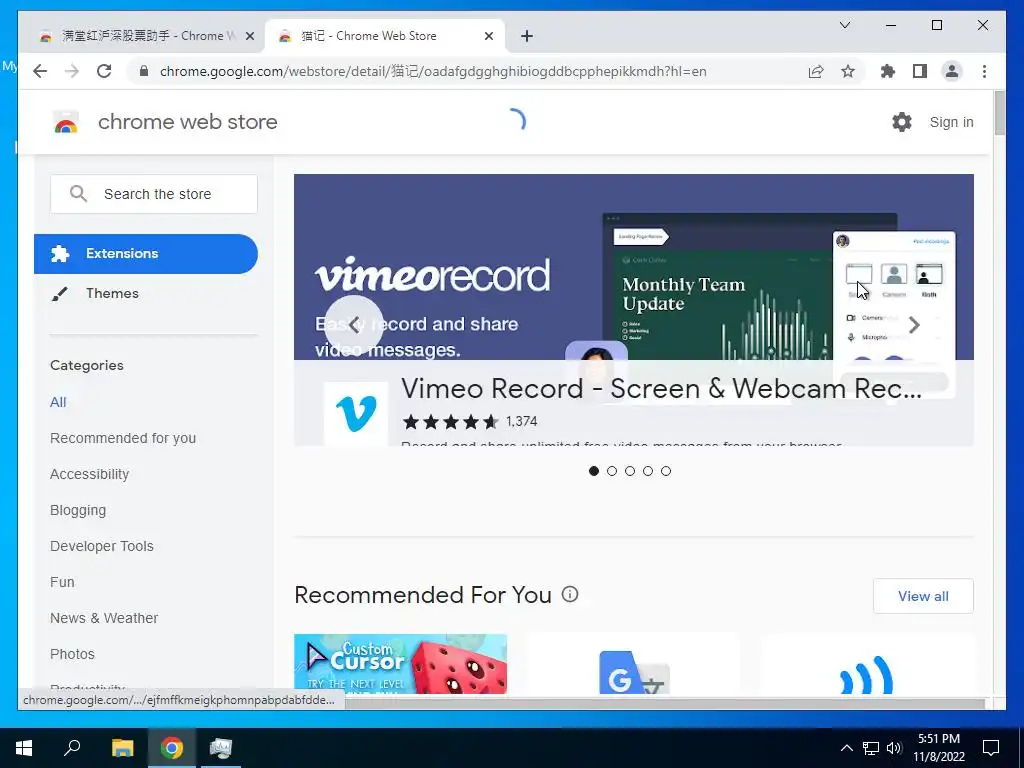Click the address bar URL
The image size is (1024, 768).
(433, 71)
